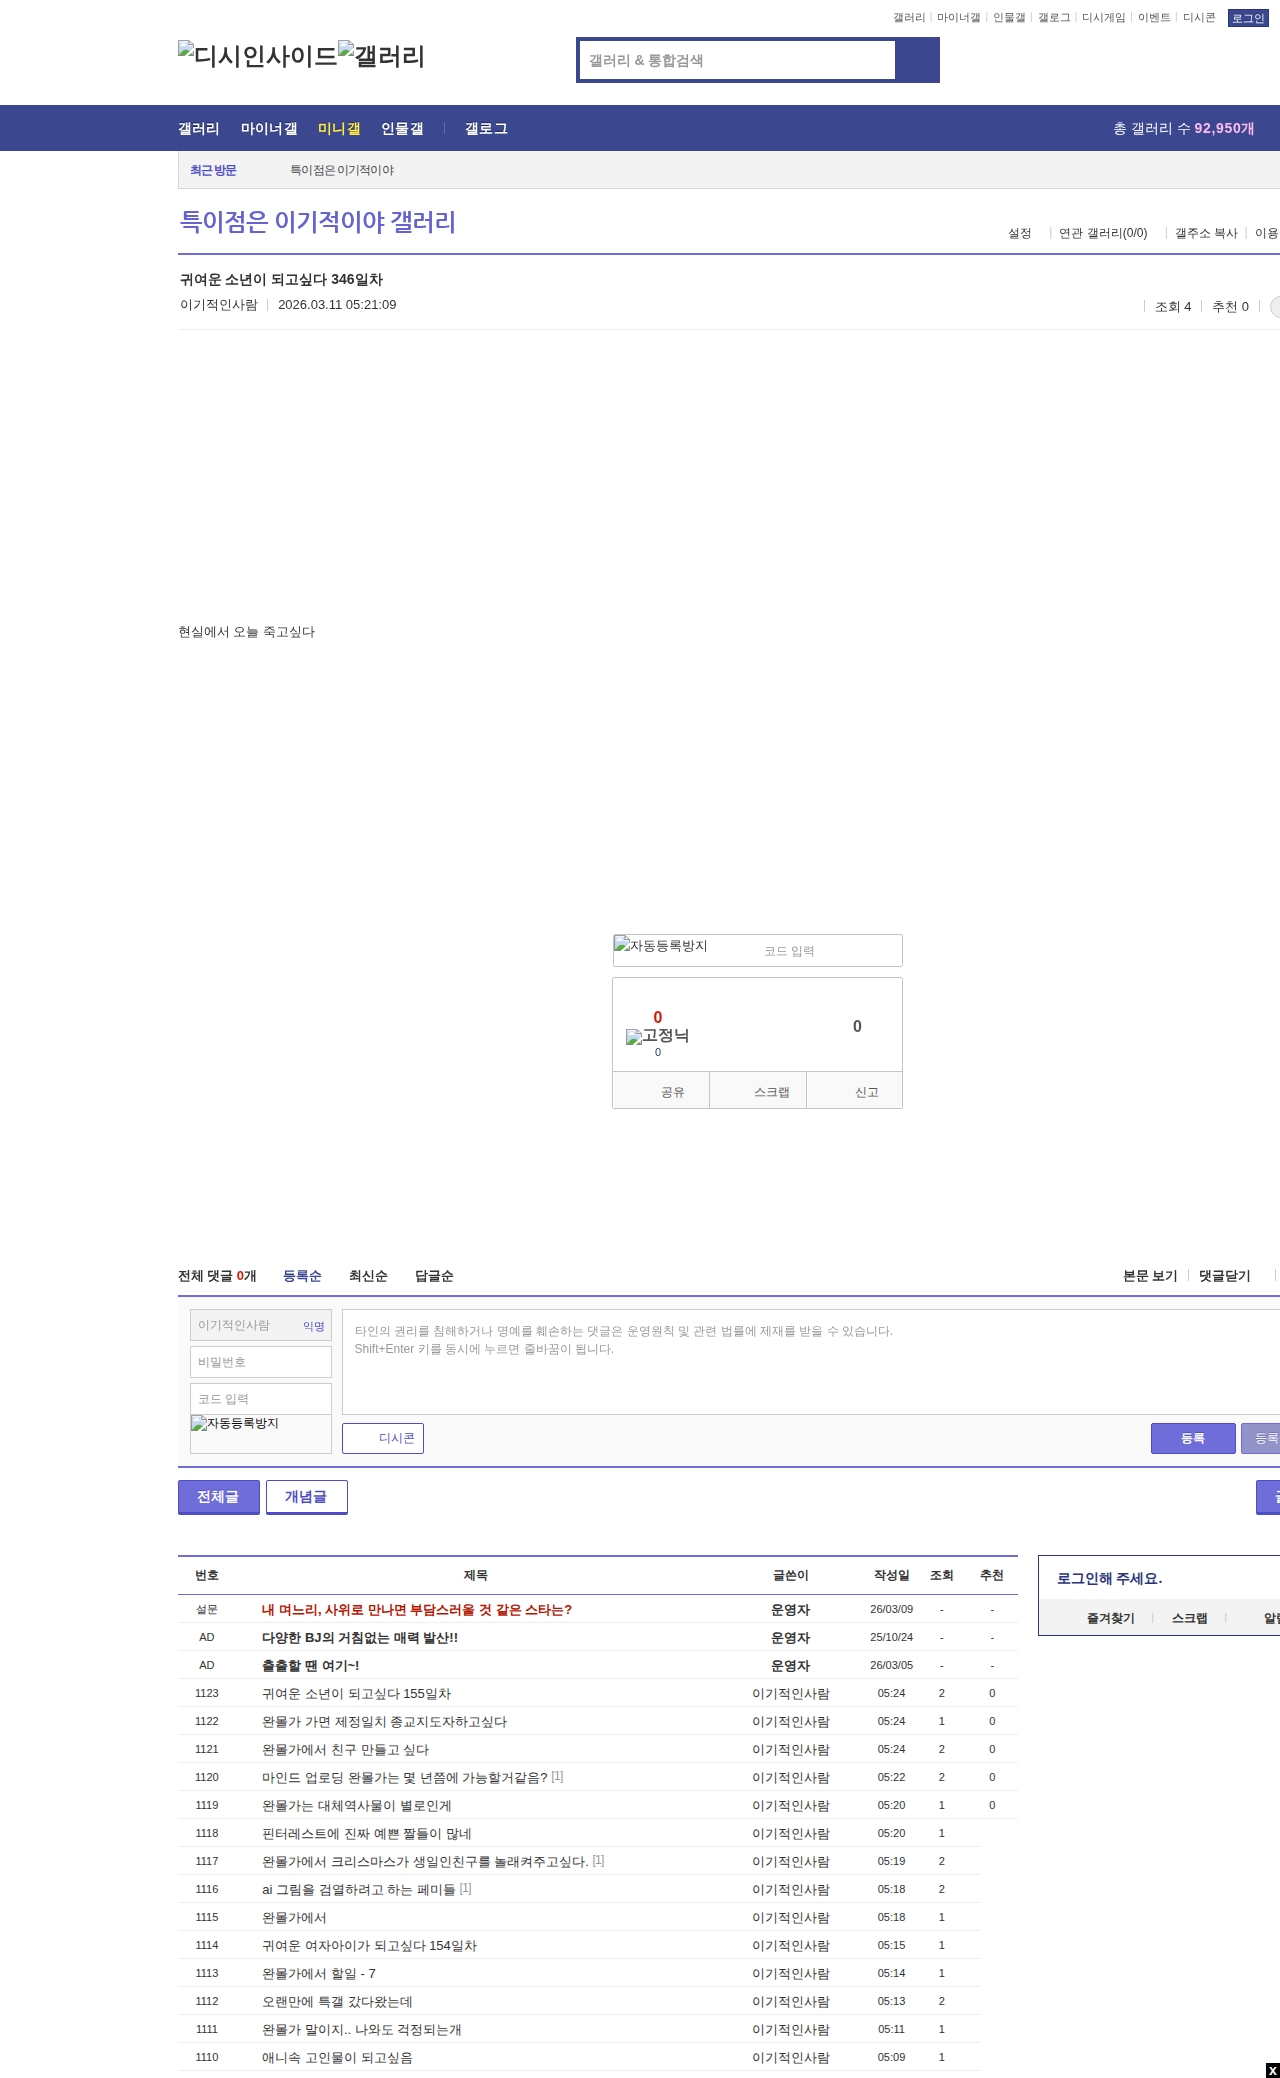Submit comment with the 등록 button
The width and height of the screenshot is (1280, 2078).
[x=1192, y=1438]
